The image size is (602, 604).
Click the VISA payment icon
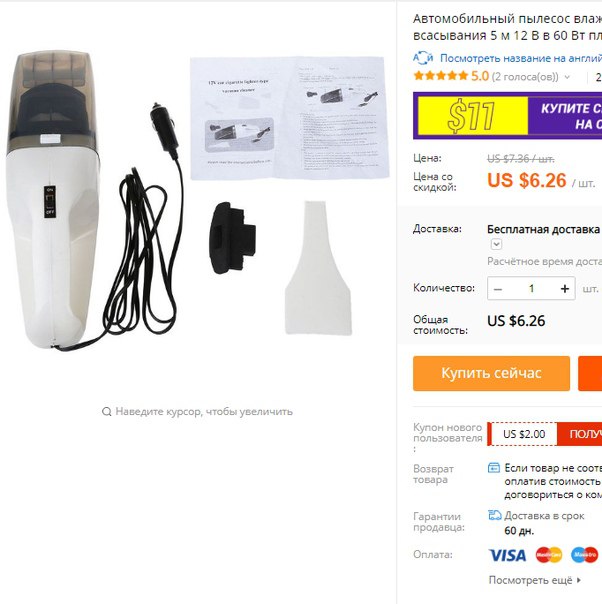pos(508,555)
